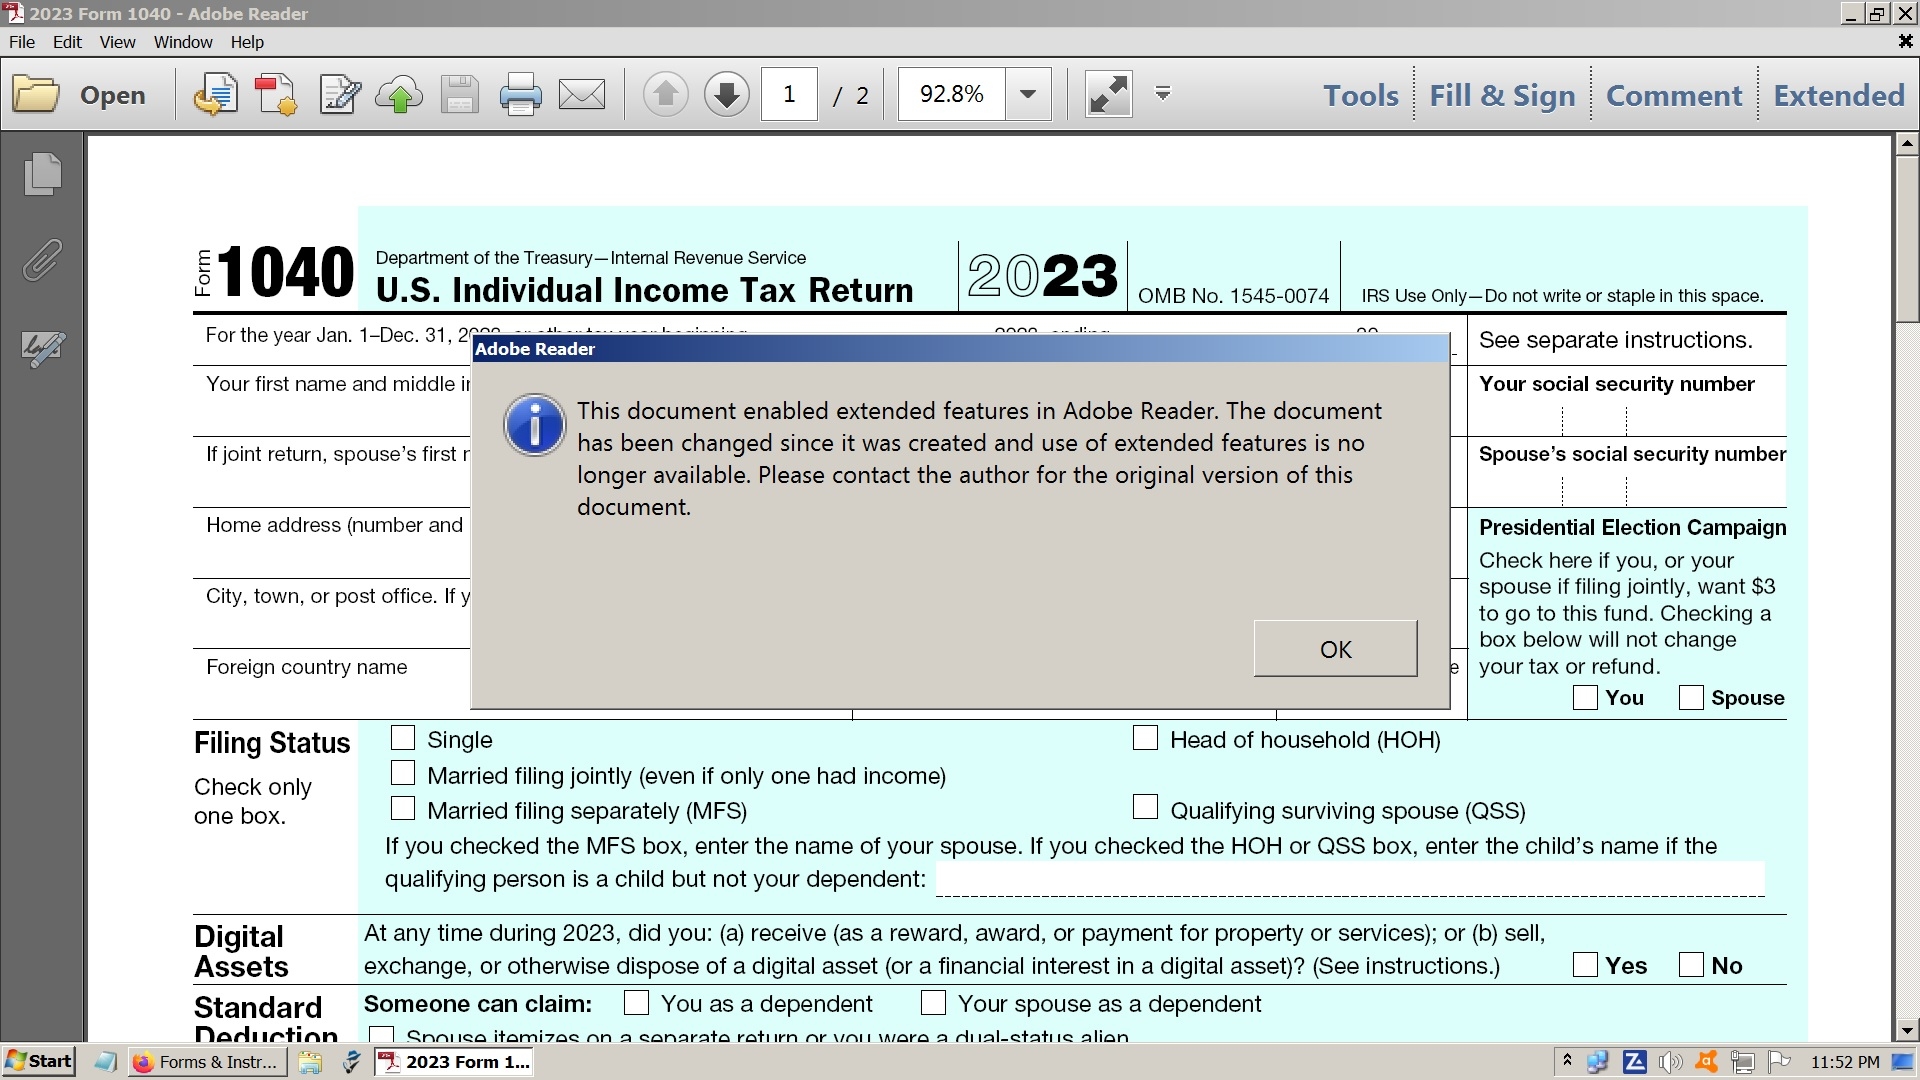
Task: Click the edit document pencil icon
Action: click(339, 95)
